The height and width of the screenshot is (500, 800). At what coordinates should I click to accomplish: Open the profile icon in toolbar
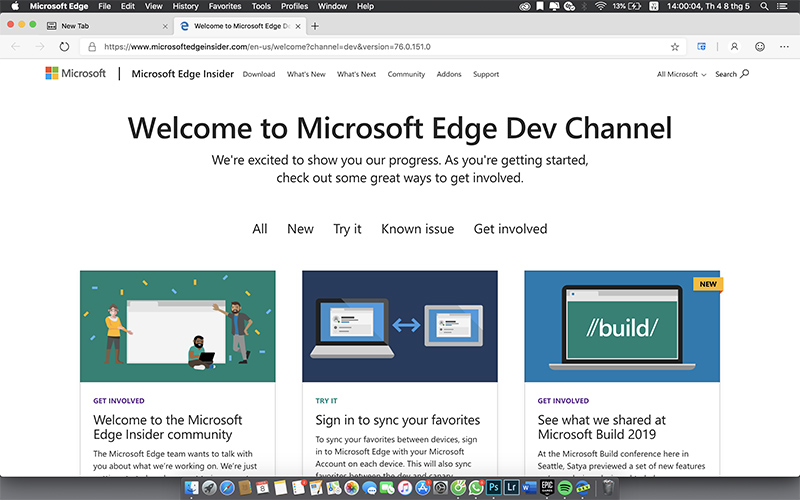(734, 46)
